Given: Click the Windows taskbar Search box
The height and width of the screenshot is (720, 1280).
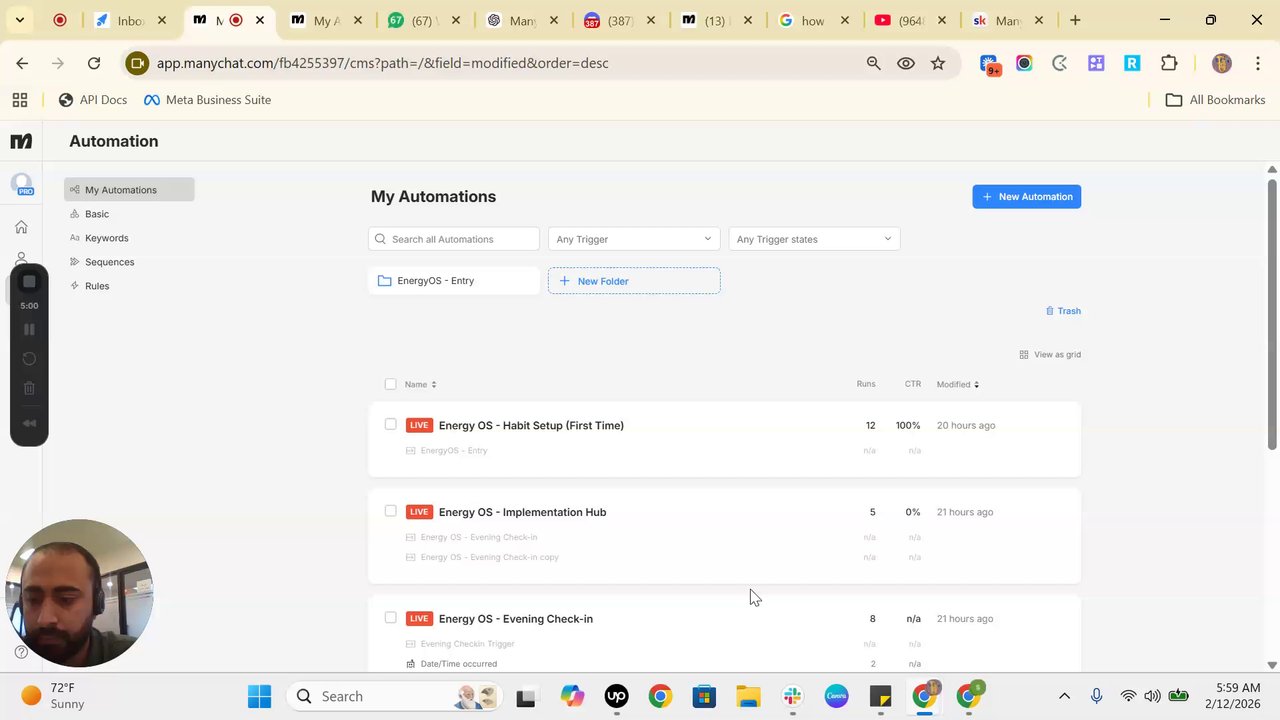Looking at the screenshot, I should click(x=396, y=696).
